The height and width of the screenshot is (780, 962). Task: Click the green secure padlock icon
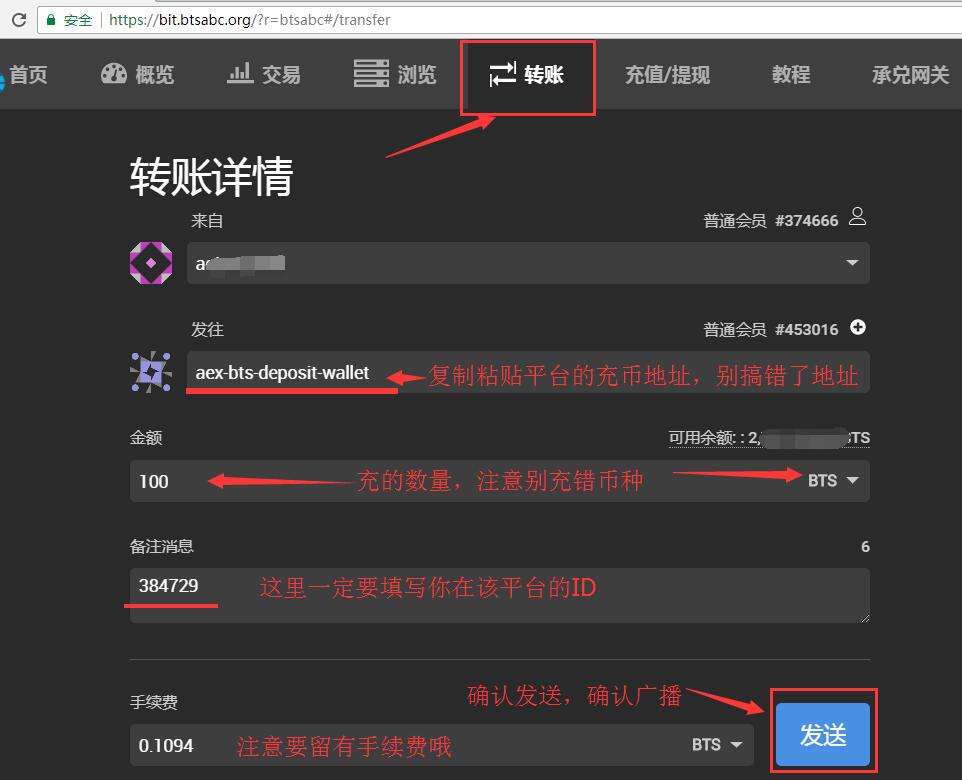pyautogui.click(x=51, y=19)
